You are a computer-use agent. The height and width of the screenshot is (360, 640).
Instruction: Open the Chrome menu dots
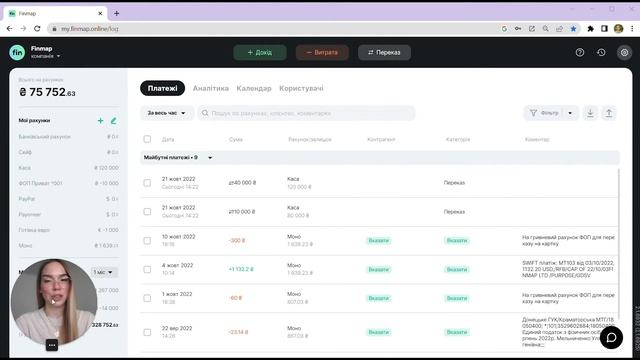tap(632, 29)
